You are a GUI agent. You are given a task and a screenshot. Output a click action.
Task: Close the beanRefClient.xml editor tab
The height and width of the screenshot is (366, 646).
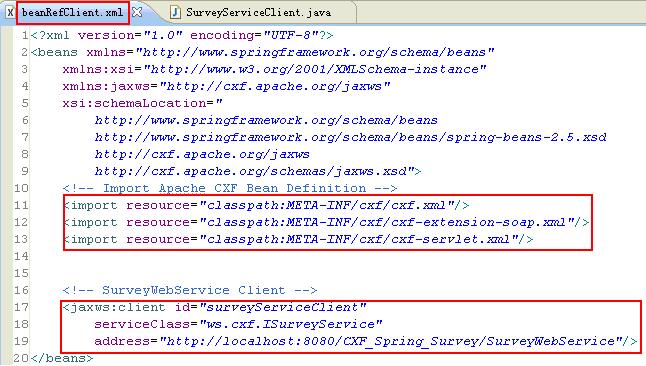137,12
